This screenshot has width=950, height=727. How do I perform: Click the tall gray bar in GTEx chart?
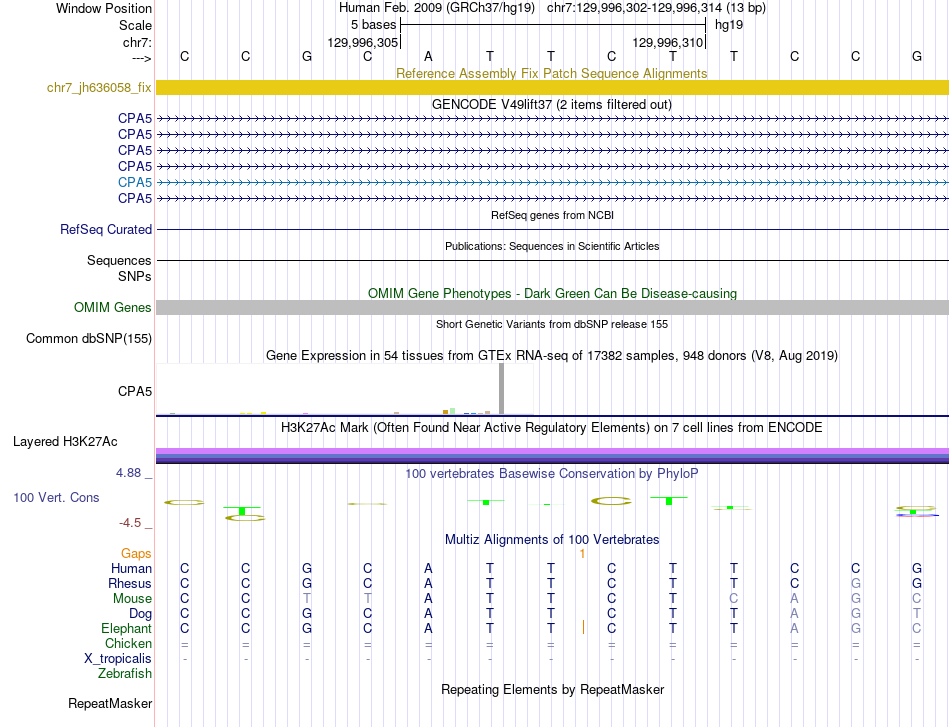pyautogui.click(x=501, y=388)
